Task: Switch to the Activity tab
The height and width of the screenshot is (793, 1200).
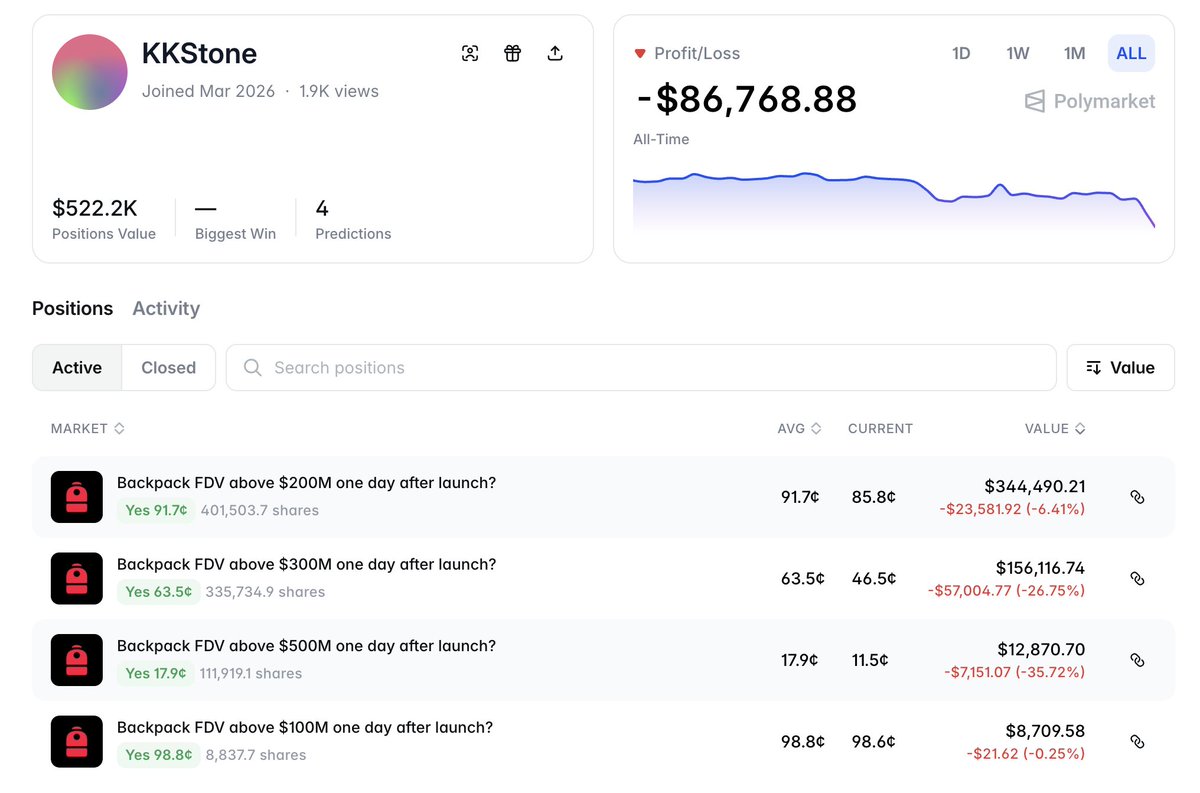Action: point(166,308)
